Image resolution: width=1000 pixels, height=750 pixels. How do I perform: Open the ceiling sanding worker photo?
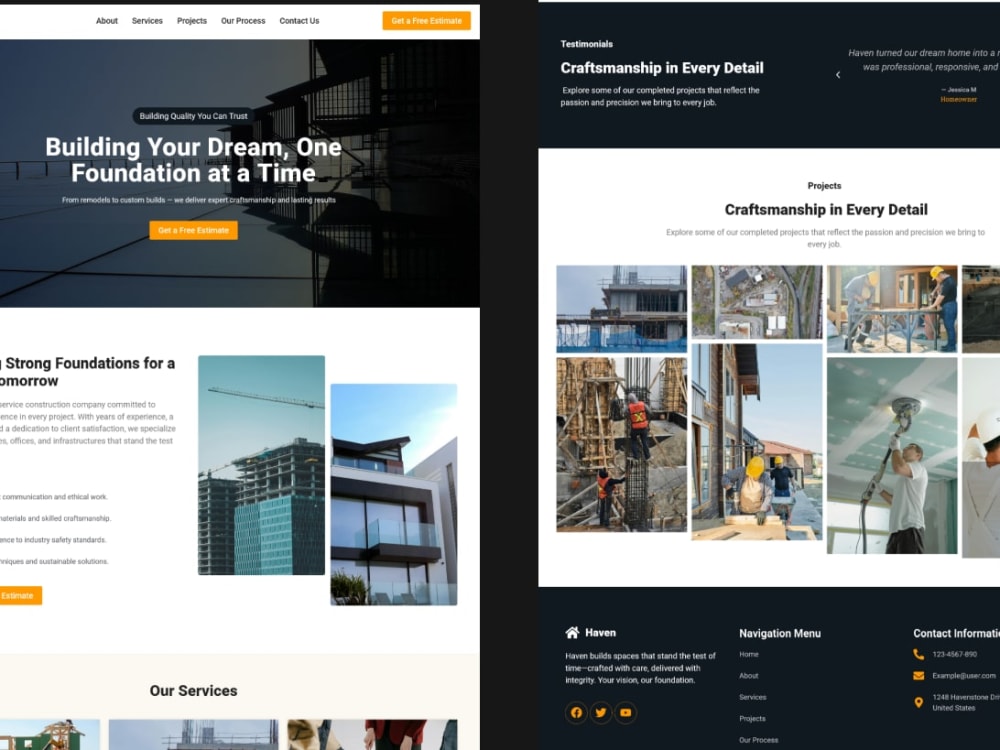click(x=892, y=455)
